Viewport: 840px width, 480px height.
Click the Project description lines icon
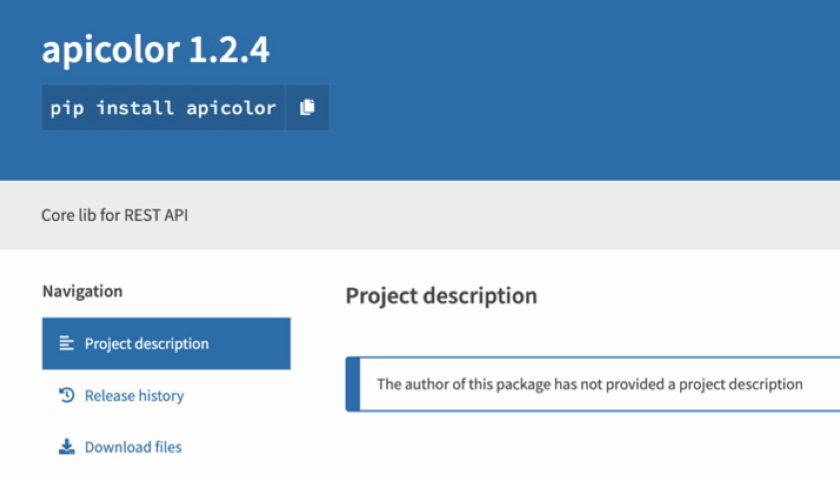(66, 343)
